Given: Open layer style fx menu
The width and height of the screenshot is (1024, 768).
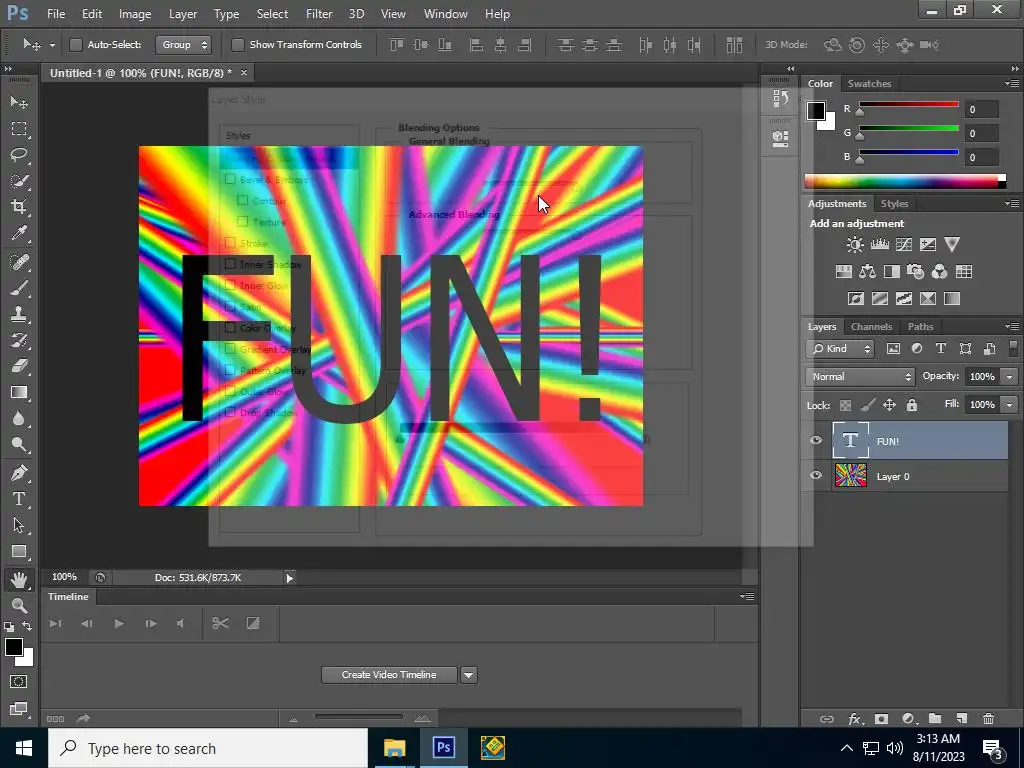Looking at the screenshot, I should coord(855,719).
